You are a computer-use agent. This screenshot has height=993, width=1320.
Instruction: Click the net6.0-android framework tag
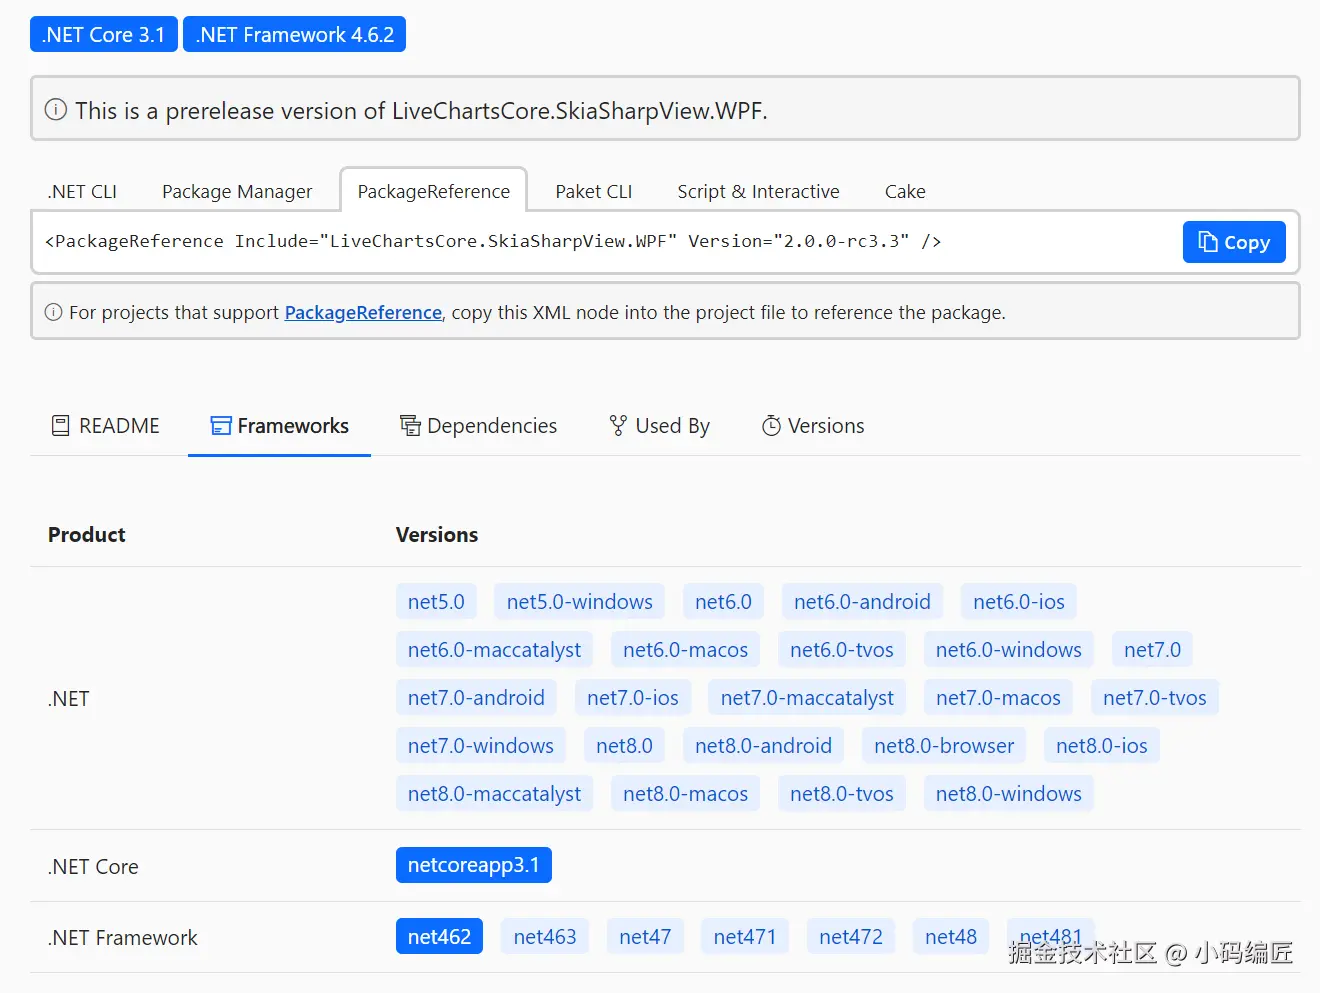click(862, 602)
